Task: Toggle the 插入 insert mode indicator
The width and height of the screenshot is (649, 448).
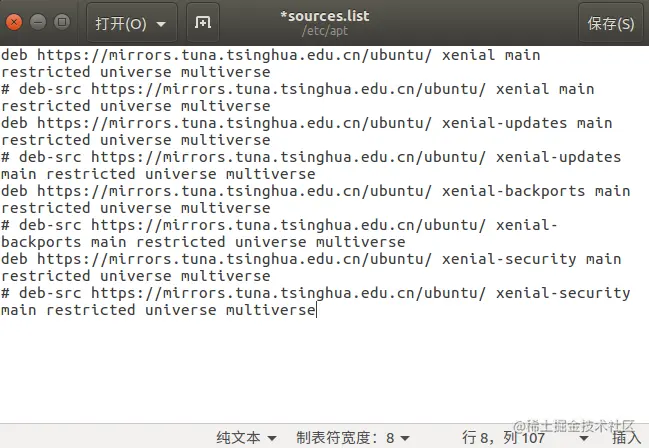Action: point(626,438)
